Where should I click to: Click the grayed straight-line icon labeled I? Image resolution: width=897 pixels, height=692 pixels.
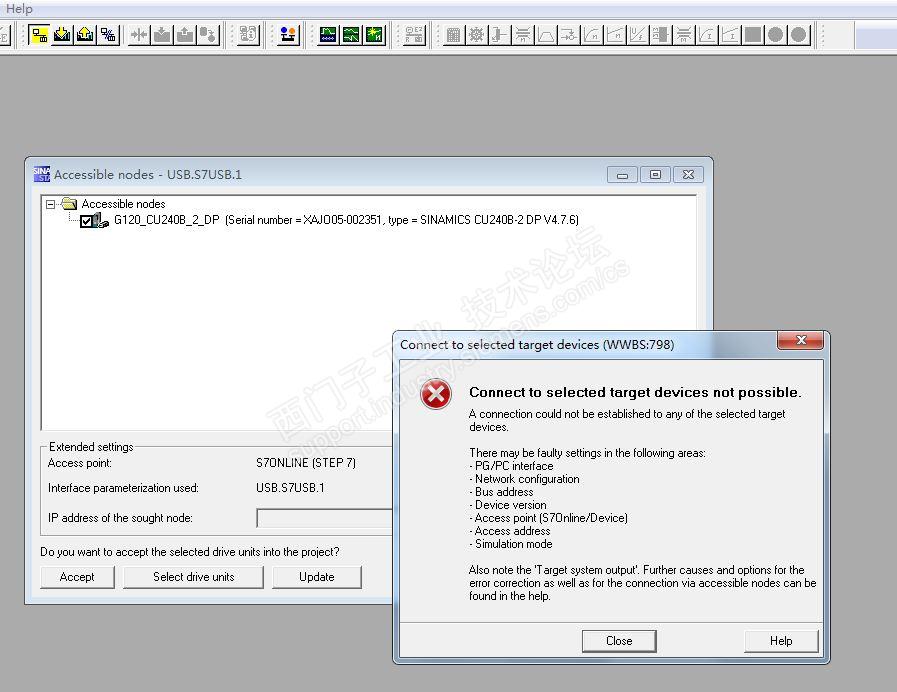tap(730, 35)
